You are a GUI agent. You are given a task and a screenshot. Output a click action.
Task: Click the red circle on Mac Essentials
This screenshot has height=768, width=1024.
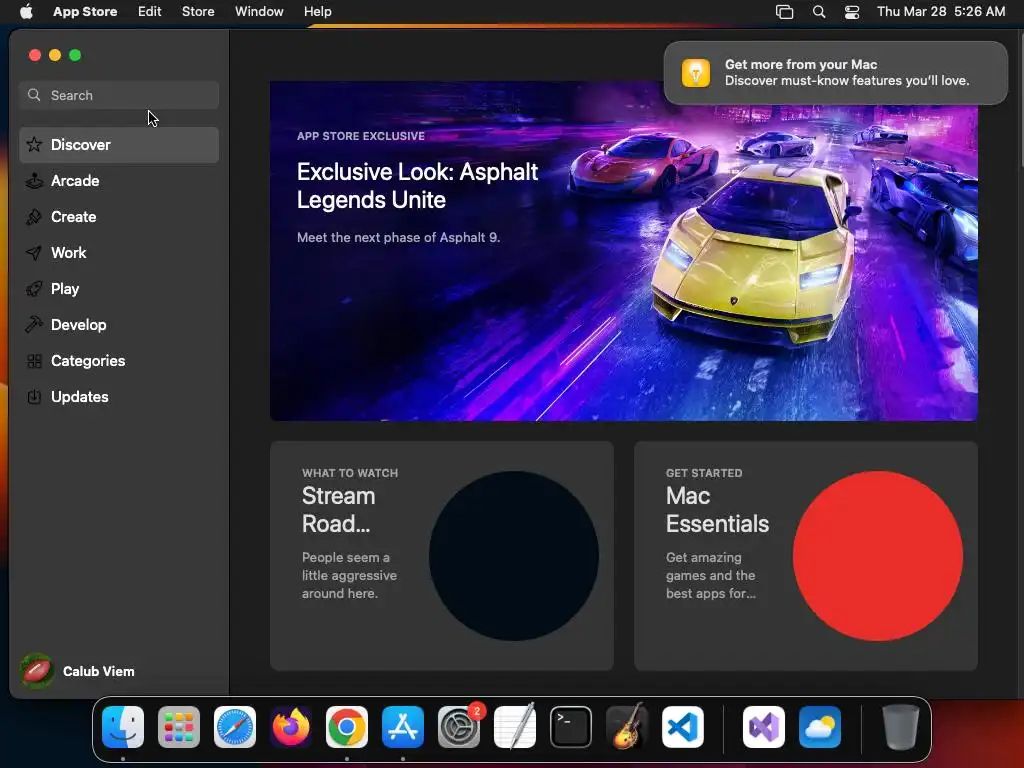(878, 556)
